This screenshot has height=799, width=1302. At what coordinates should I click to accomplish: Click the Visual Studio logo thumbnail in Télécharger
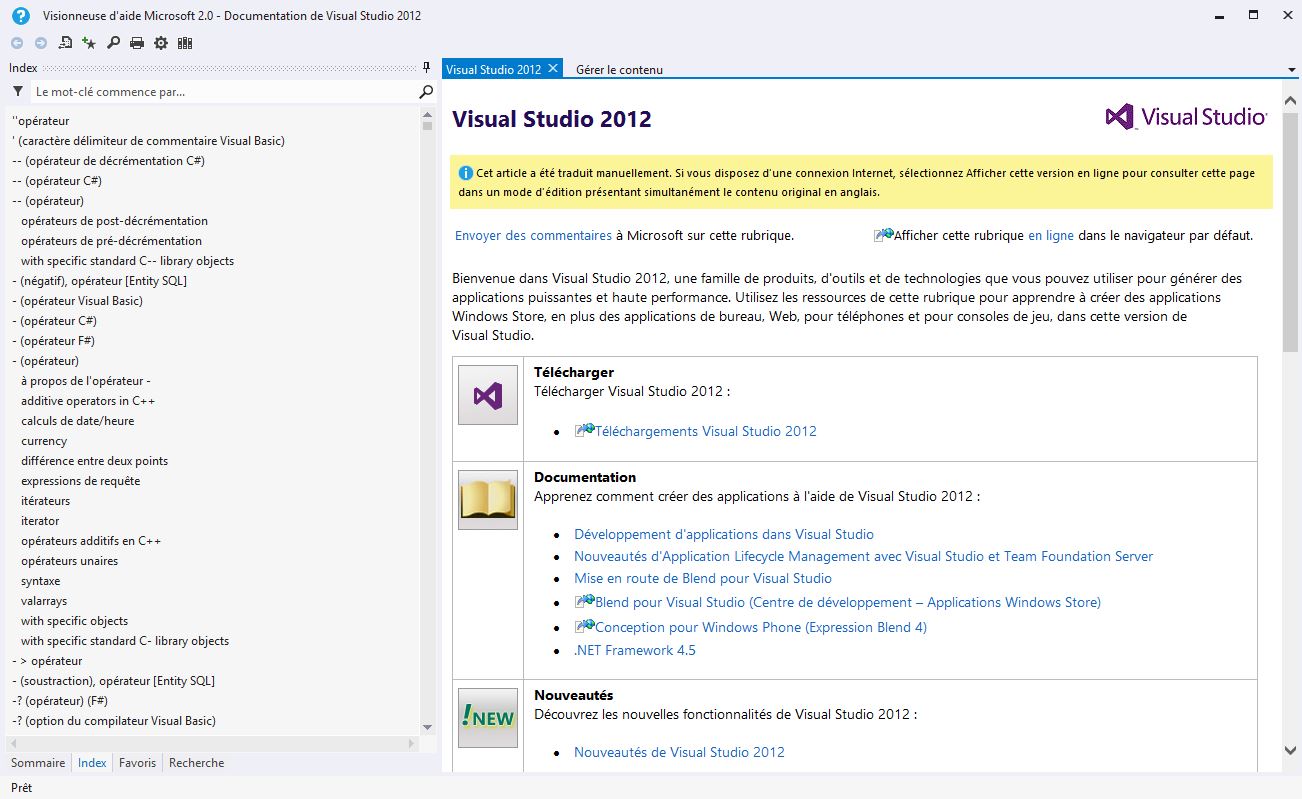point(488,395)
